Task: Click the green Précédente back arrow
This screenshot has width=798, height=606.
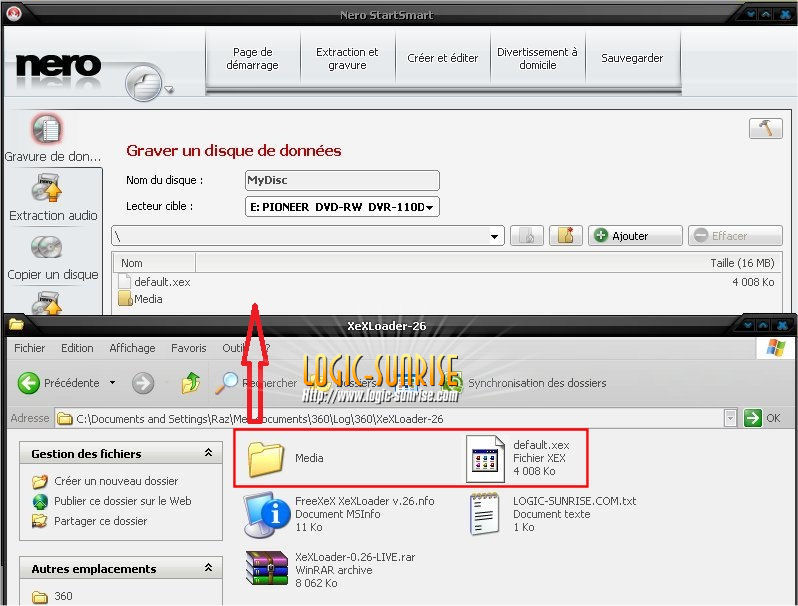Action: tap(28, 383)
